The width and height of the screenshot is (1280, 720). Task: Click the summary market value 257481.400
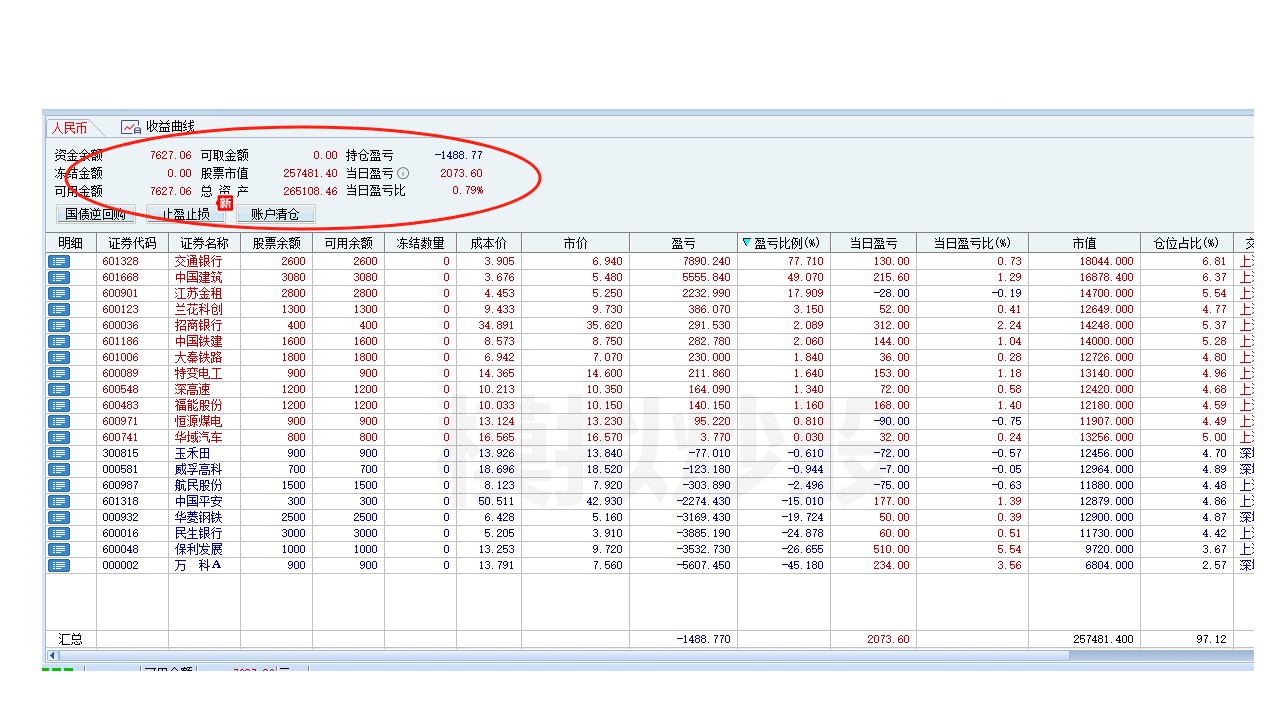coord(1103,638)
